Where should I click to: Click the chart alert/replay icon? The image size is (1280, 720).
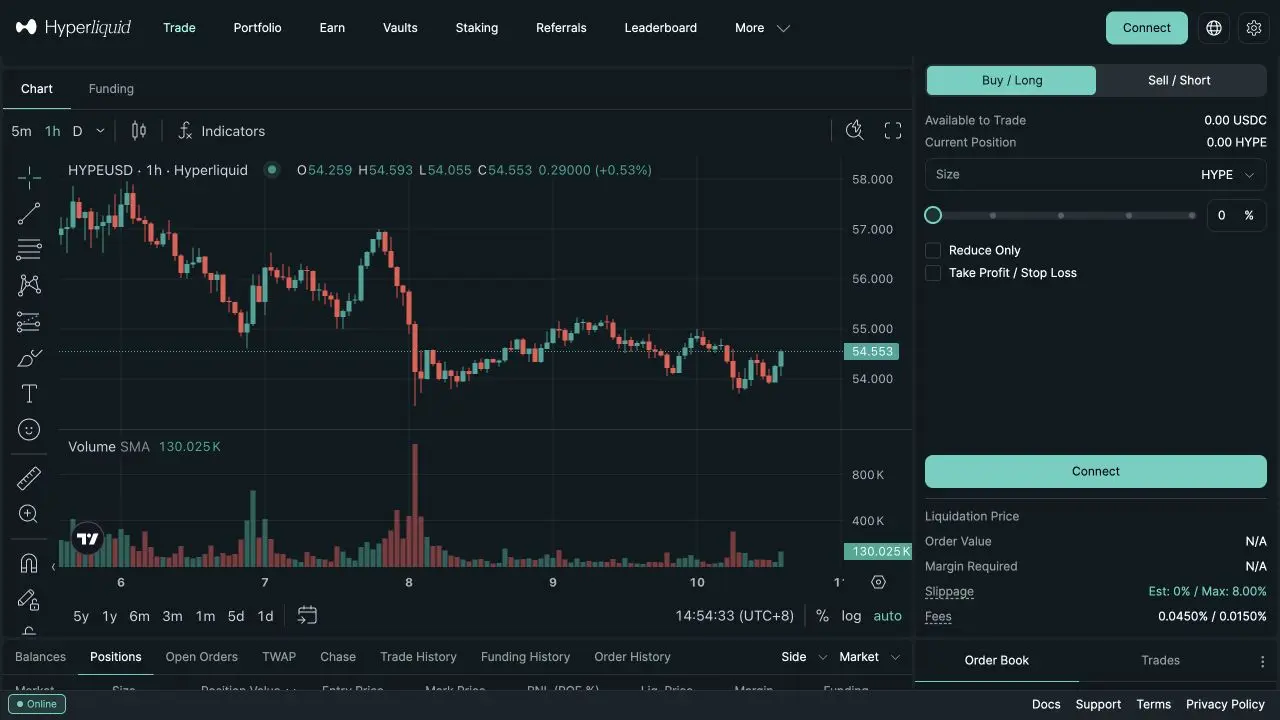[854, 131]
